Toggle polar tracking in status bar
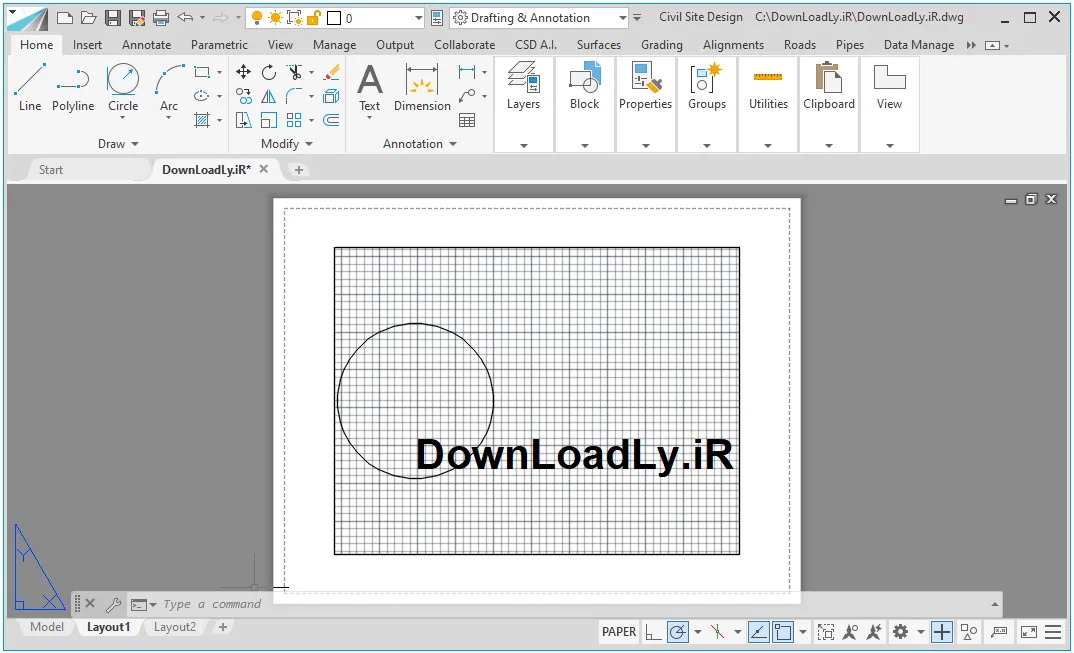This screenshot has height=653, width=1074. [x=677, y=632]
